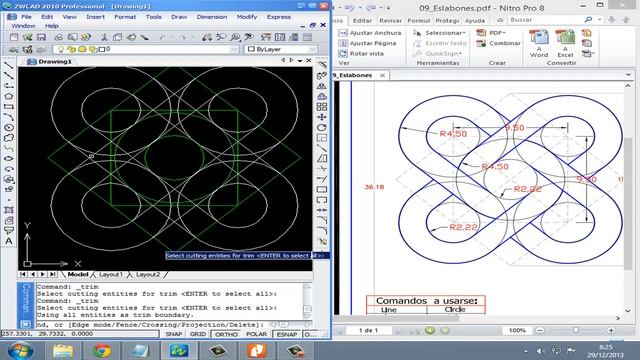This screenshot has height=360, width=640.
Task: Select the Mirror tool in ZWCAD modify toolbar
Action: [322, 86]
